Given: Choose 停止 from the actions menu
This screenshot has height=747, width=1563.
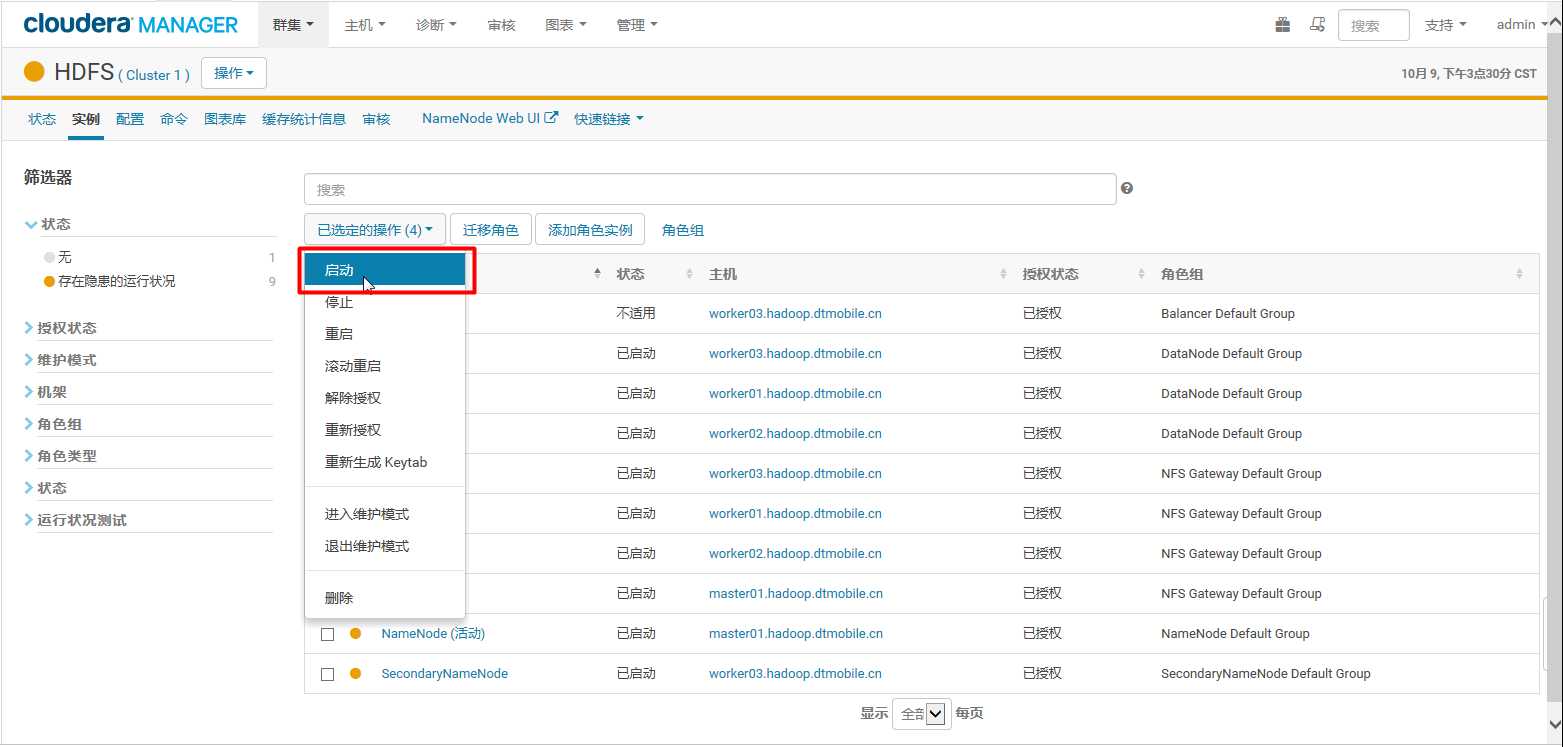Looking at the screenshot, I should click(x=385, y=302).
